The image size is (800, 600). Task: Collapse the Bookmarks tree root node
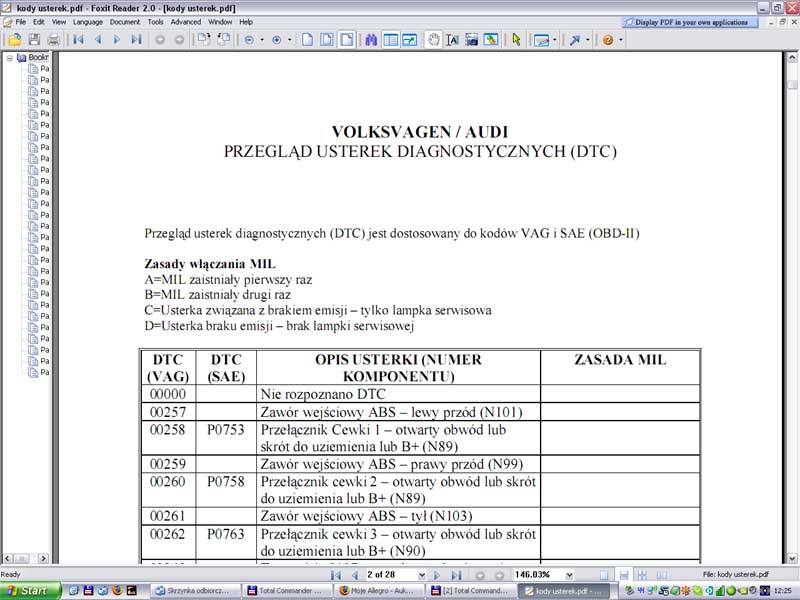(x=10, y=58)
